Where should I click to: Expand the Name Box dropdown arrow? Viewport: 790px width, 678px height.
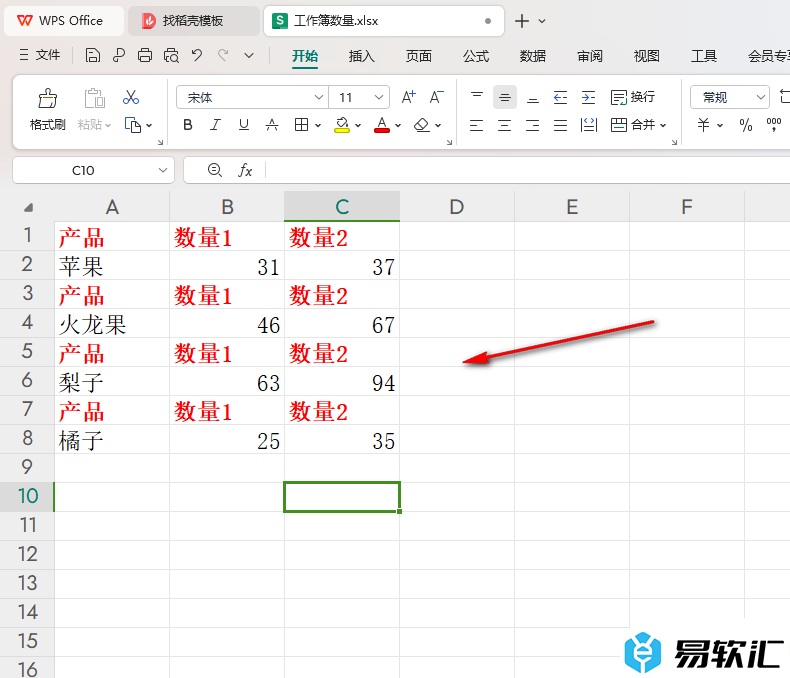163,170
